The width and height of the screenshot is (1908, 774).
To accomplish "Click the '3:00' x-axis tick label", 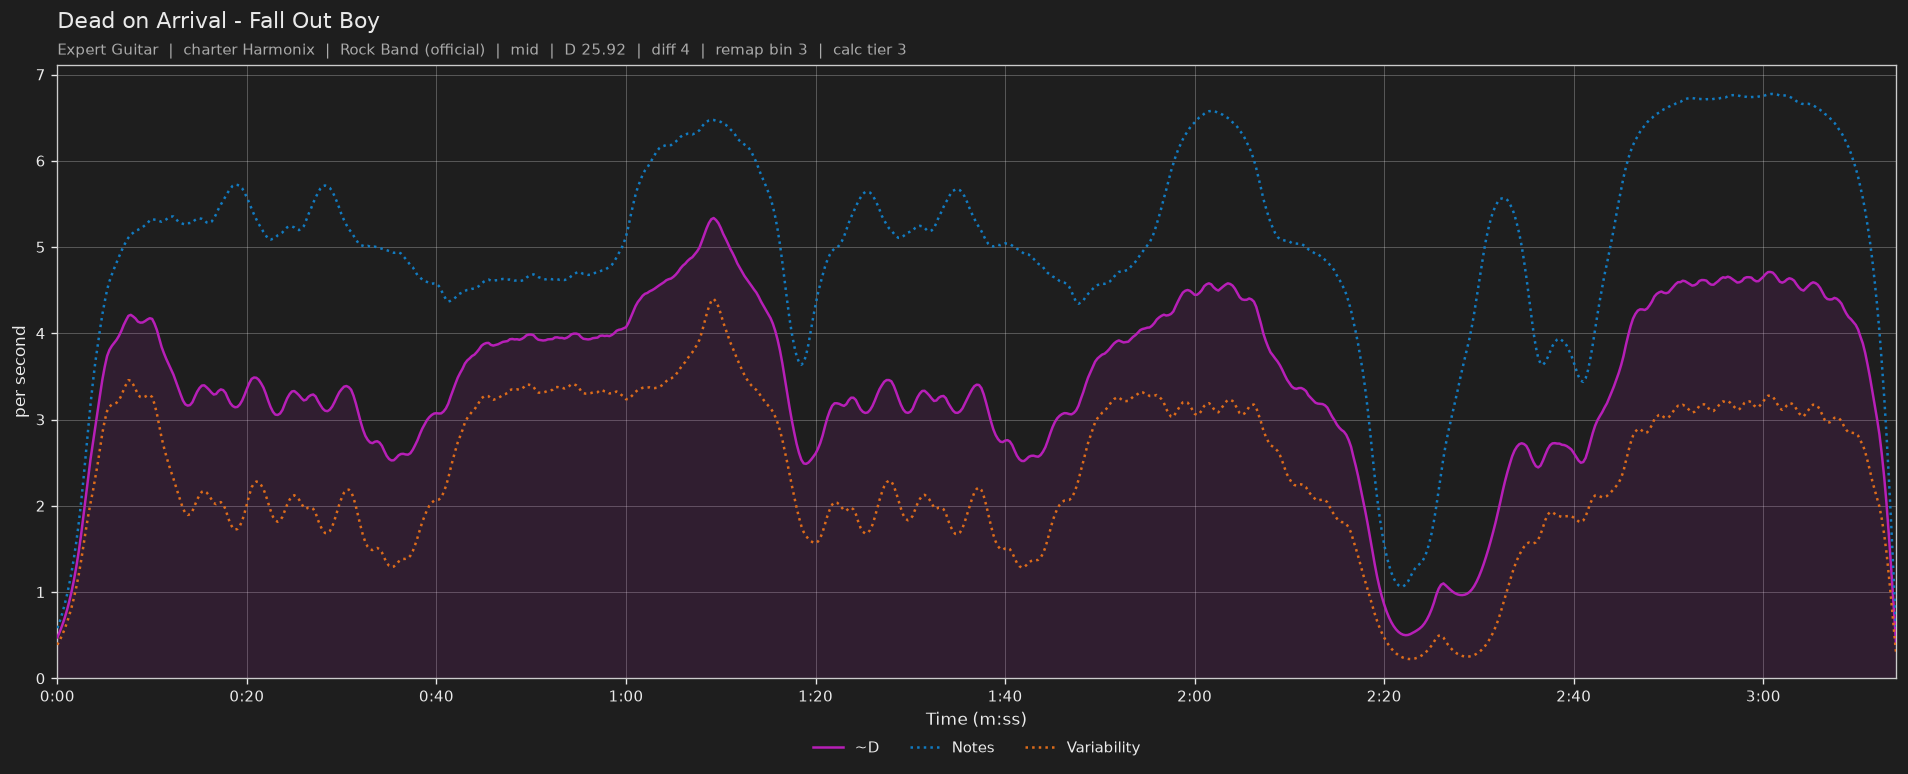I will tap(1763, 697).
